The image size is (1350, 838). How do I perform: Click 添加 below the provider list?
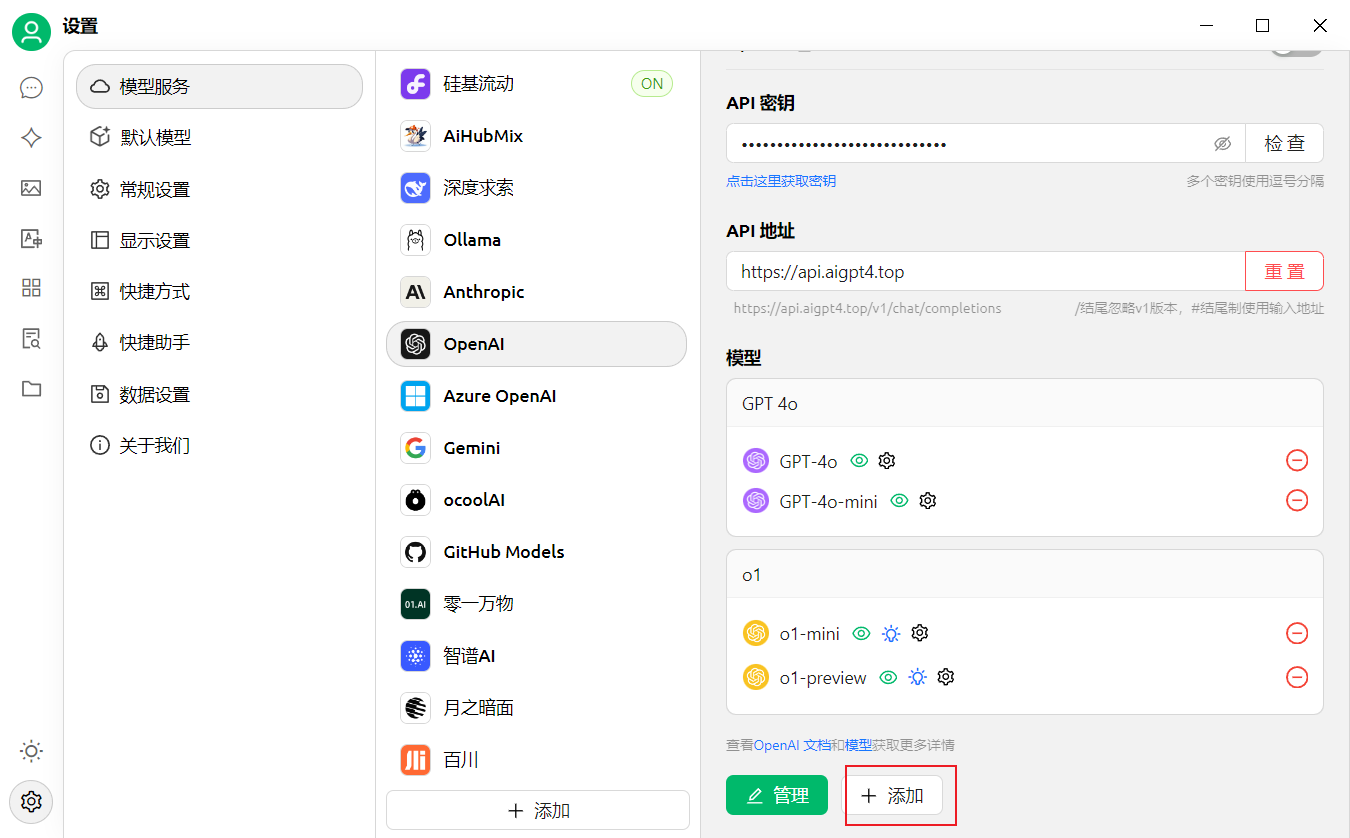pos(538,810)
